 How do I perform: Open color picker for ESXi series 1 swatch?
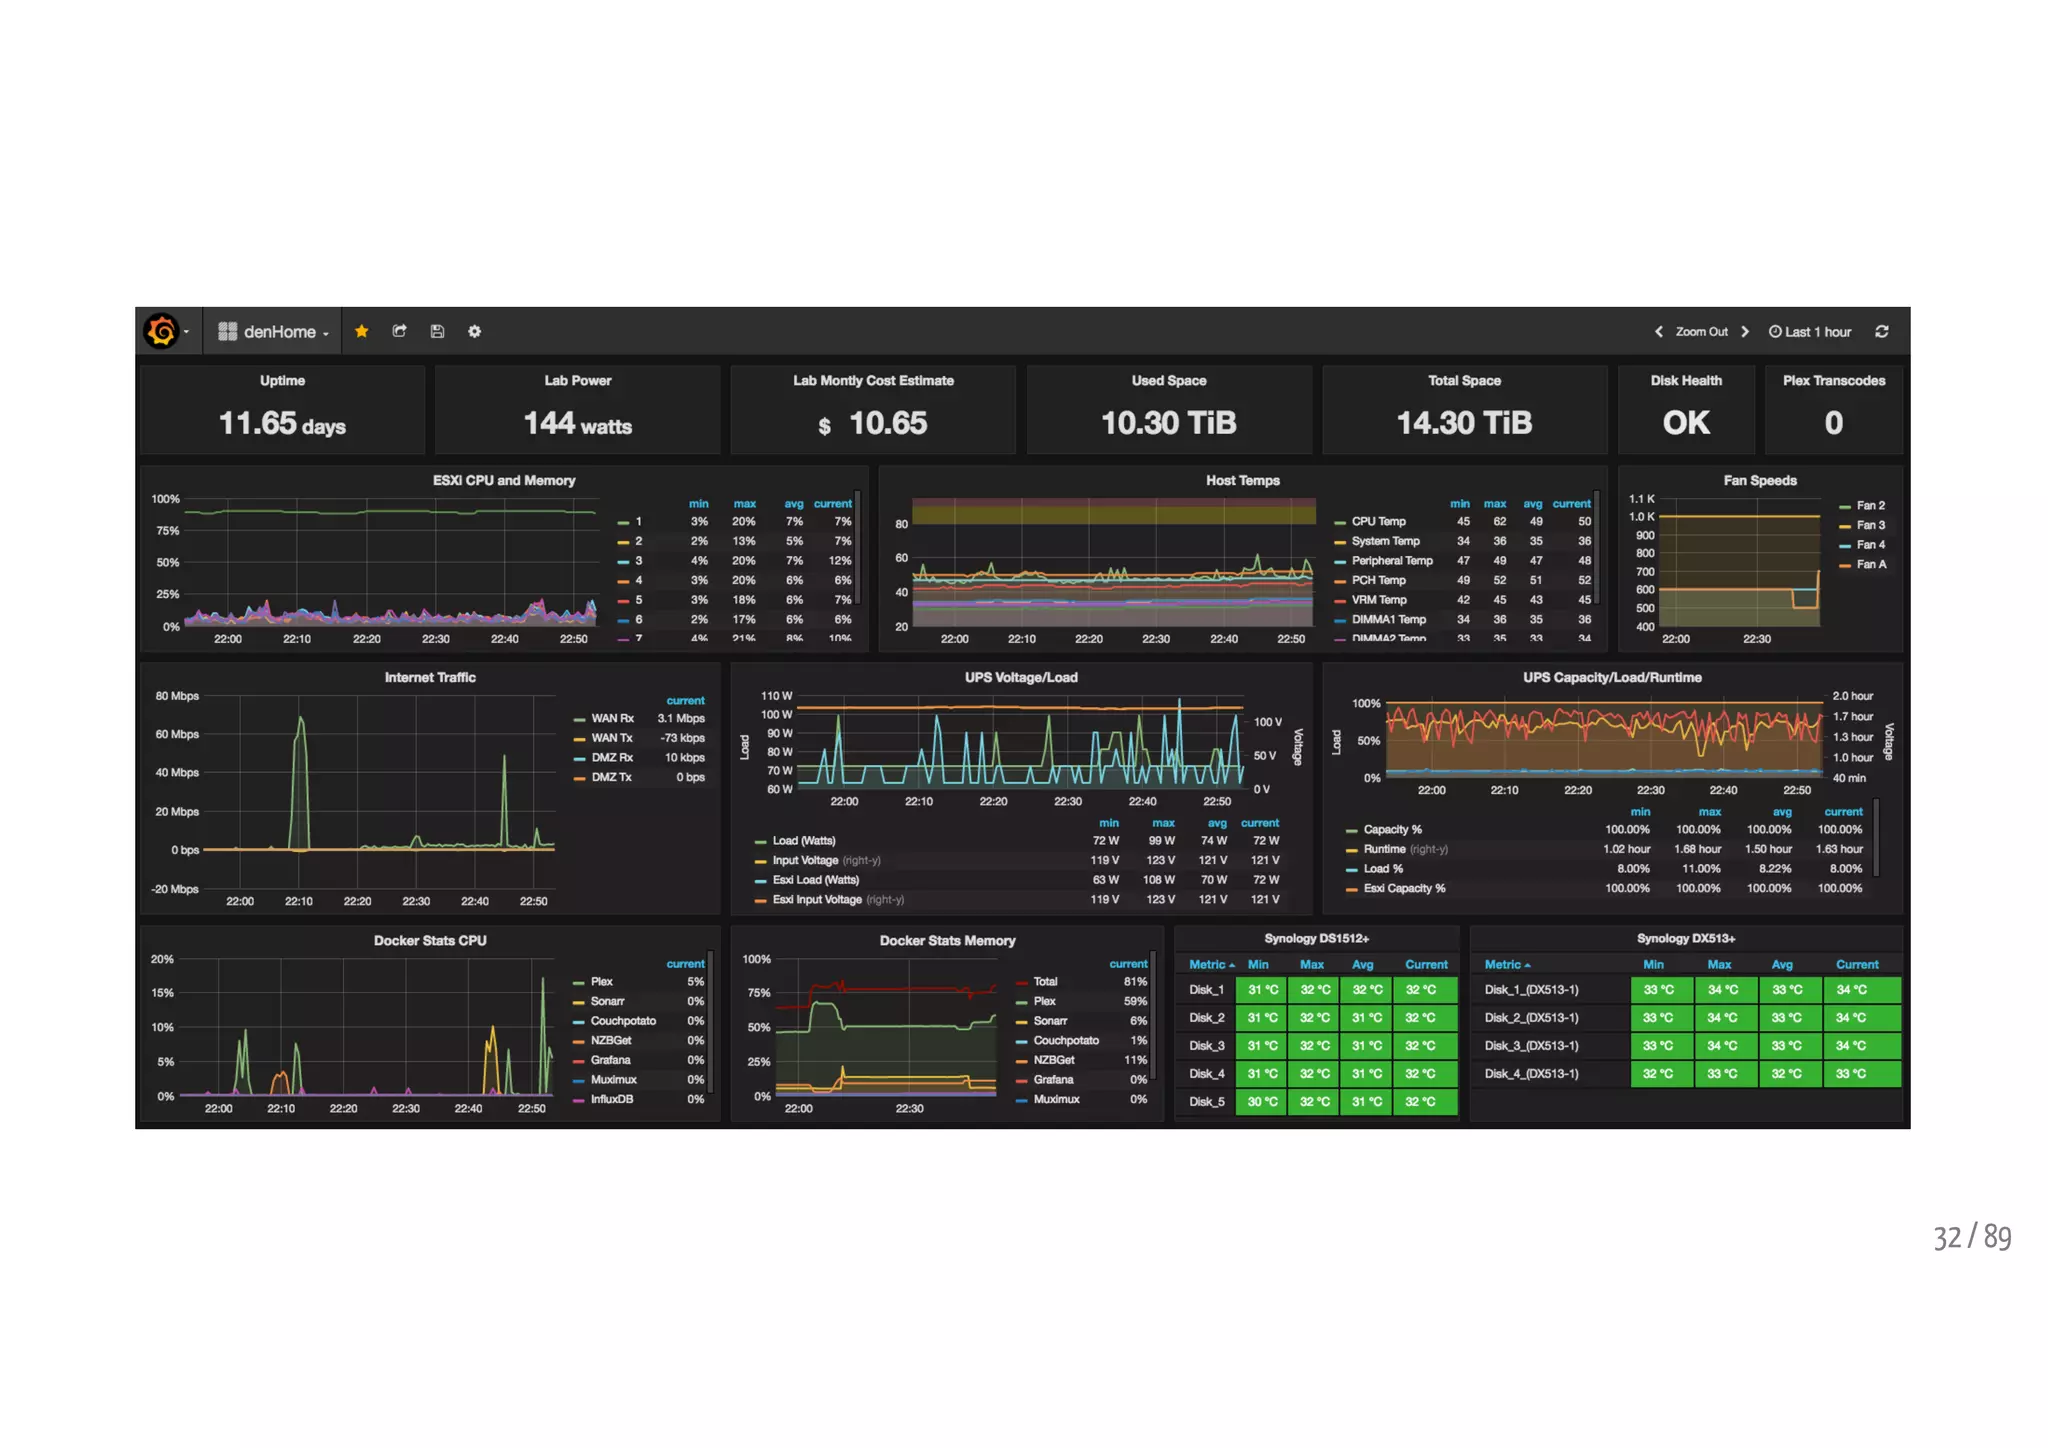[x=623, y=522]
